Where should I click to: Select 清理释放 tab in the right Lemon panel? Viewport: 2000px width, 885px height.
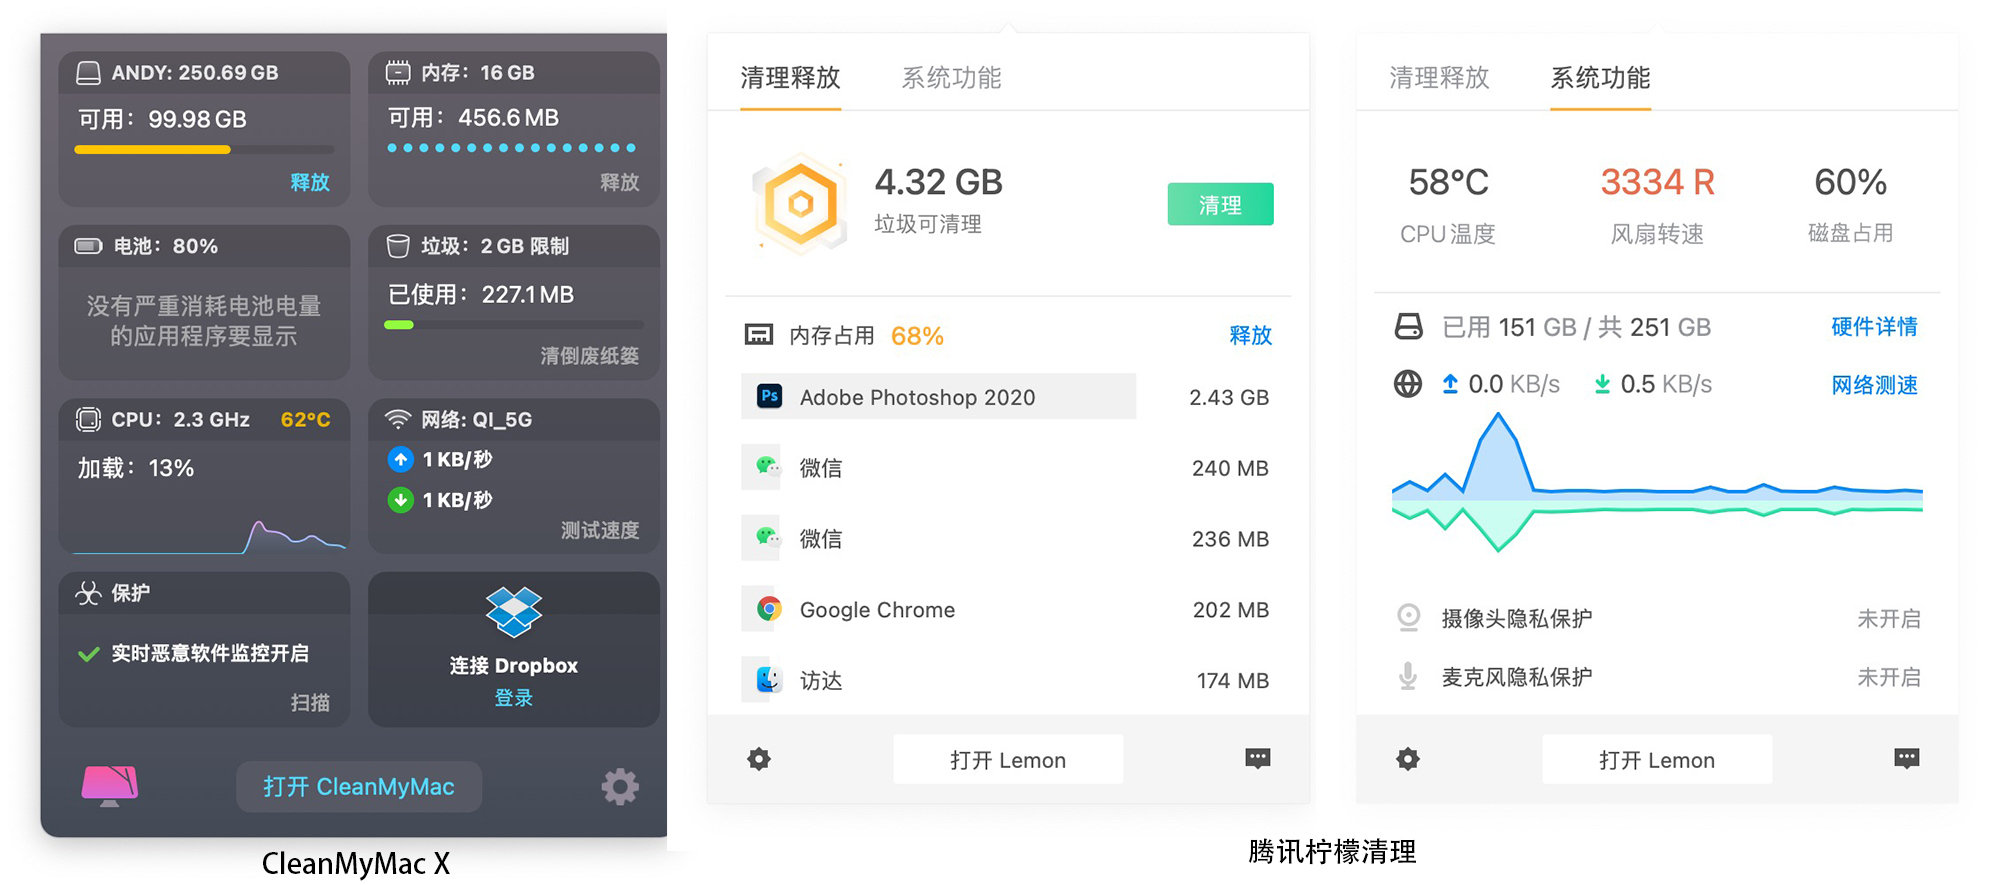pyautogui.click(x=1439, y=78)
